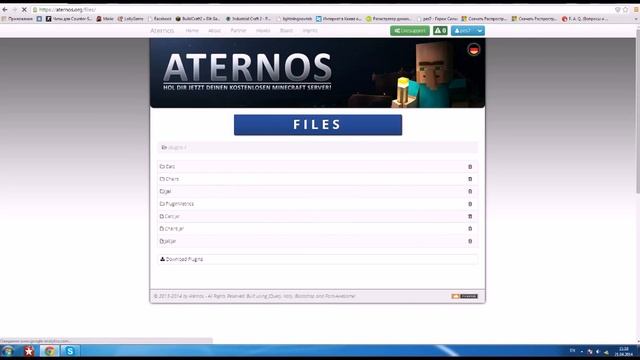Bookmark this page with the star icon
640x360 pixels.
tap(625, 9)
